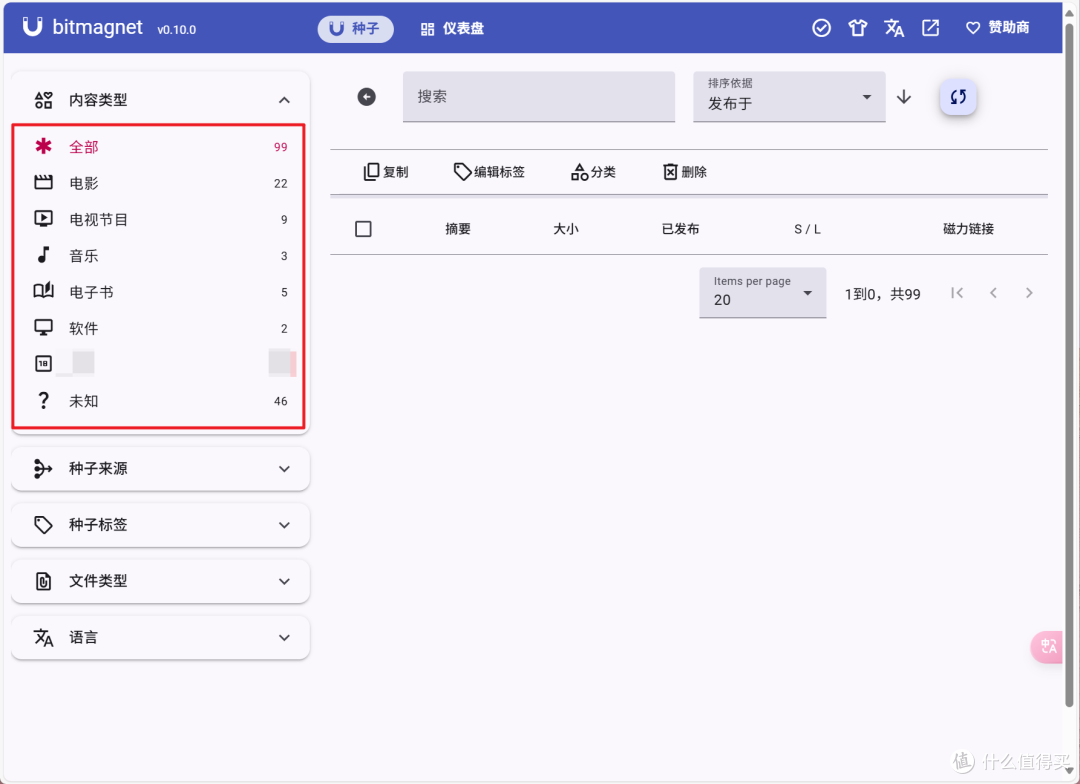Image resolution: width=1080 pixels, height=784 pixels.
Task: Click the 已发布 column header
Action: pyautogui.click(x=680, y=229)
